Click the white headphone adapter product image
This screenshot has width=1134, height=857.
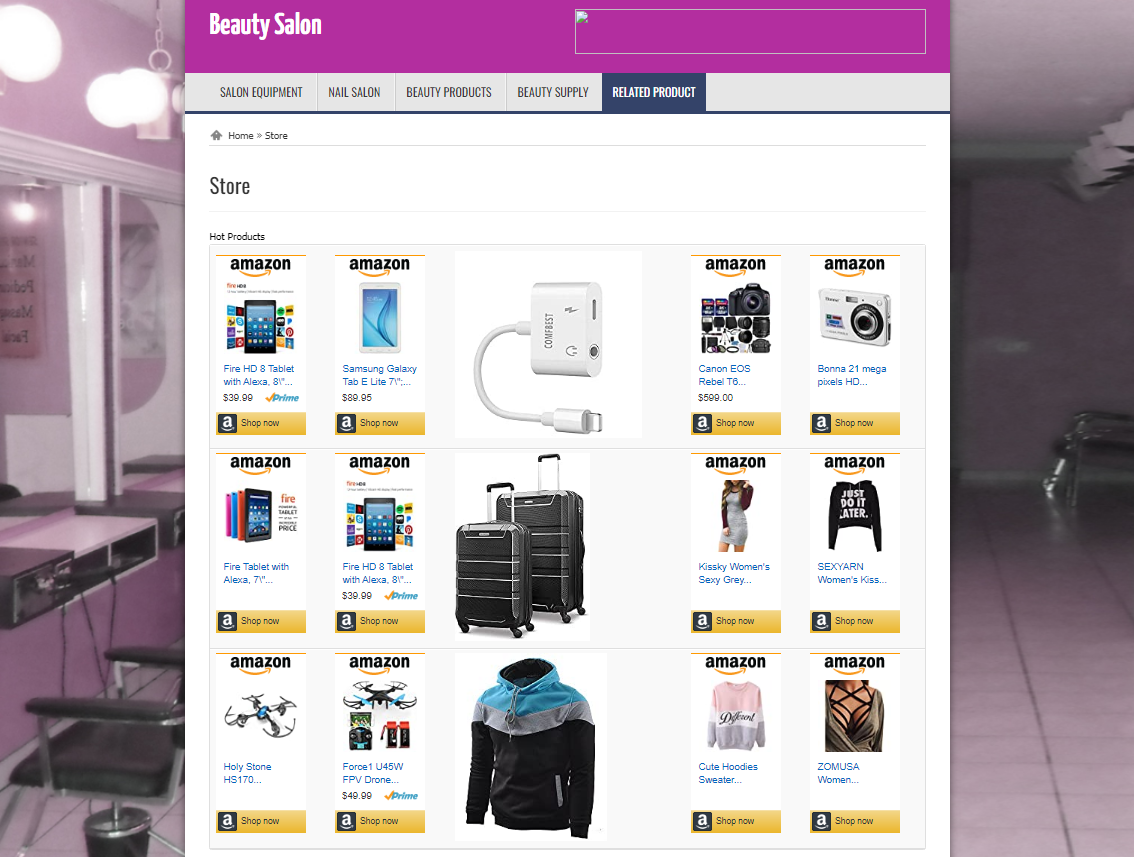[x=548, y=344]
